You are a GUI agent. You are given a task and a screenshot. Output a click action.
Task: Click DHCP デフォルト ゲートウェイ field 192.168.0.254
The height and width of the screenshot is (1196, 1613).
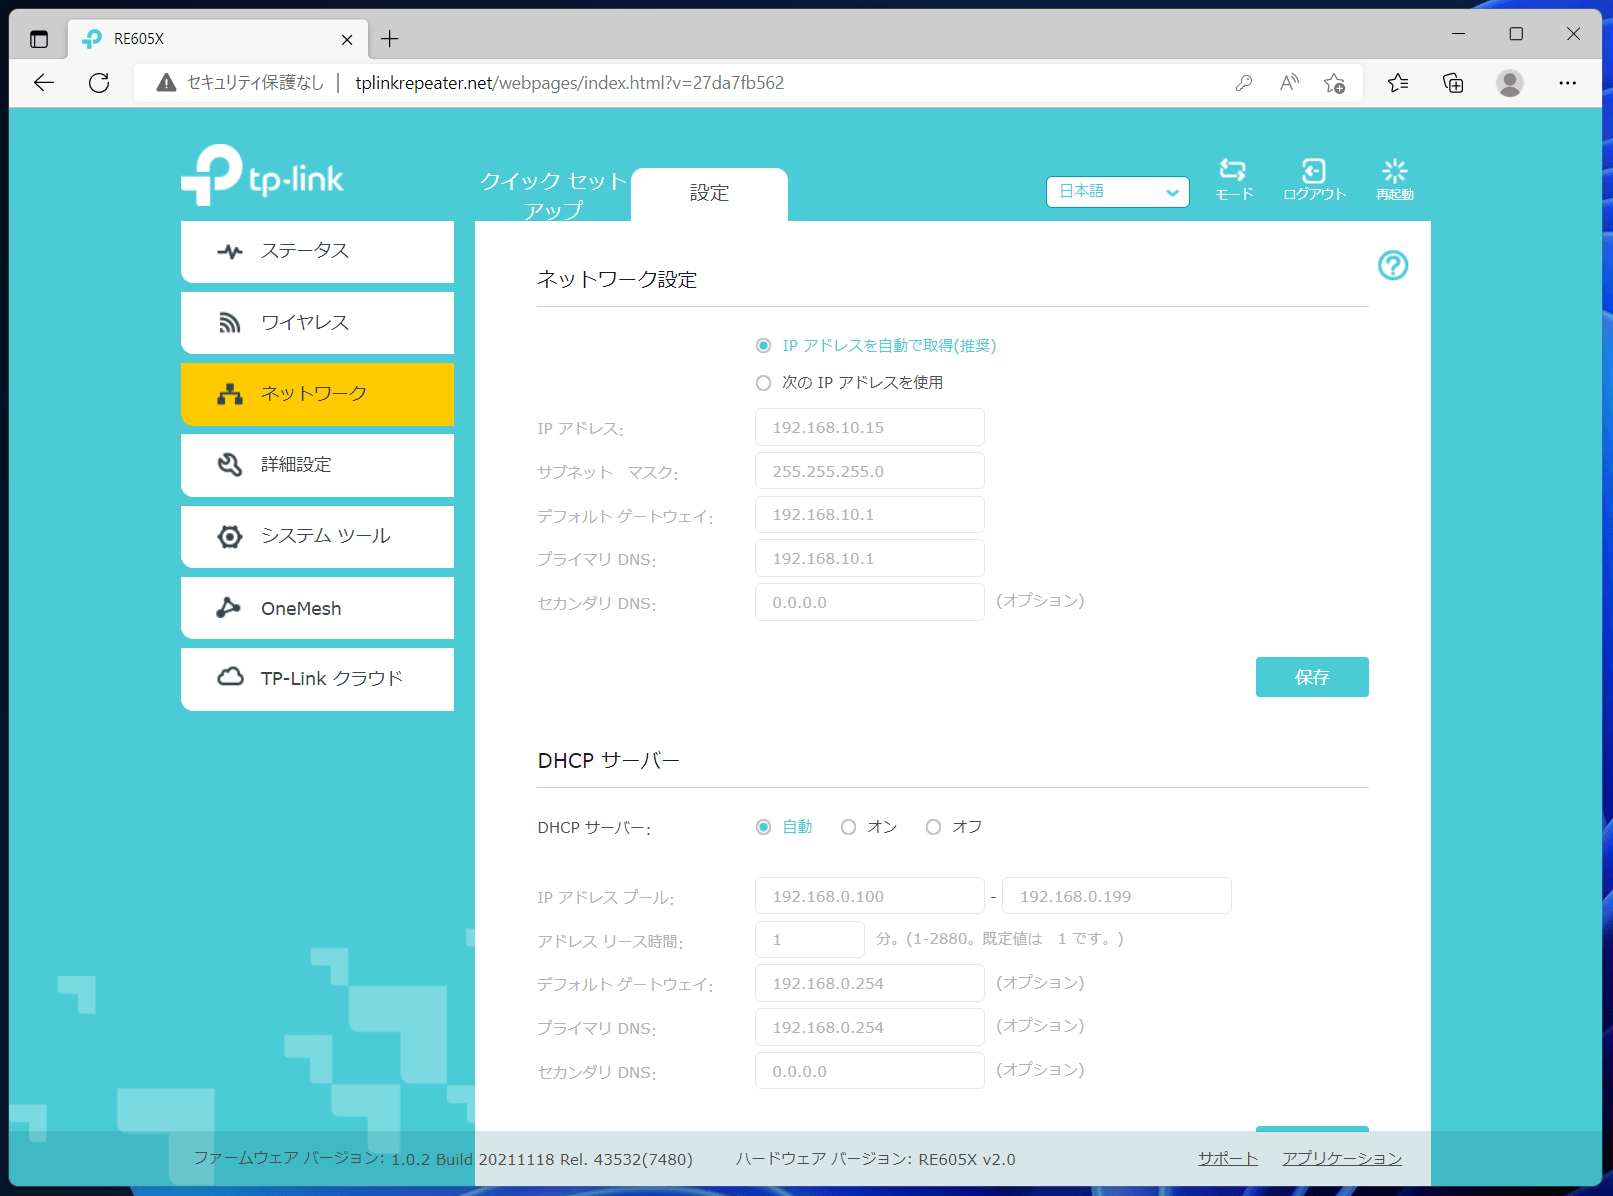(870, 983)
